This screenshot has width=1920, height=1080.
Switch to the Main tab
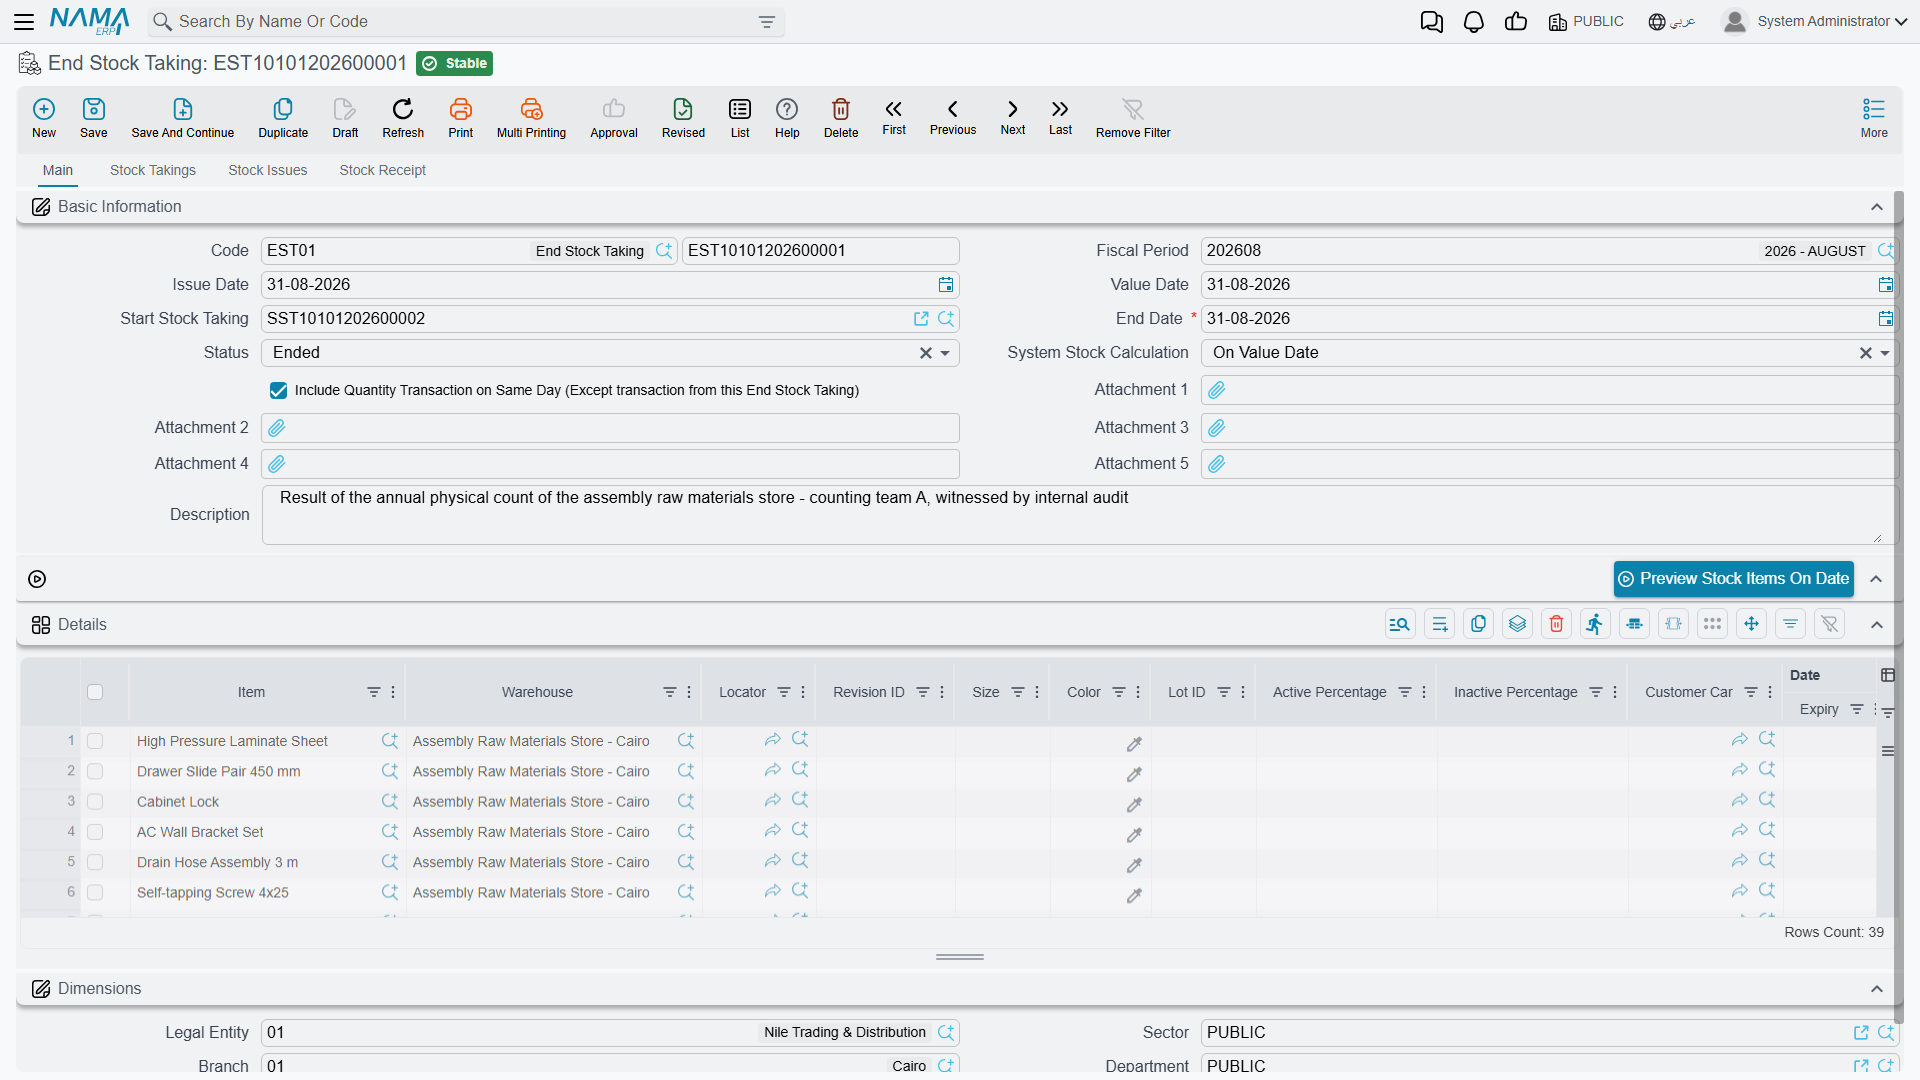click(x=57, y=171)
